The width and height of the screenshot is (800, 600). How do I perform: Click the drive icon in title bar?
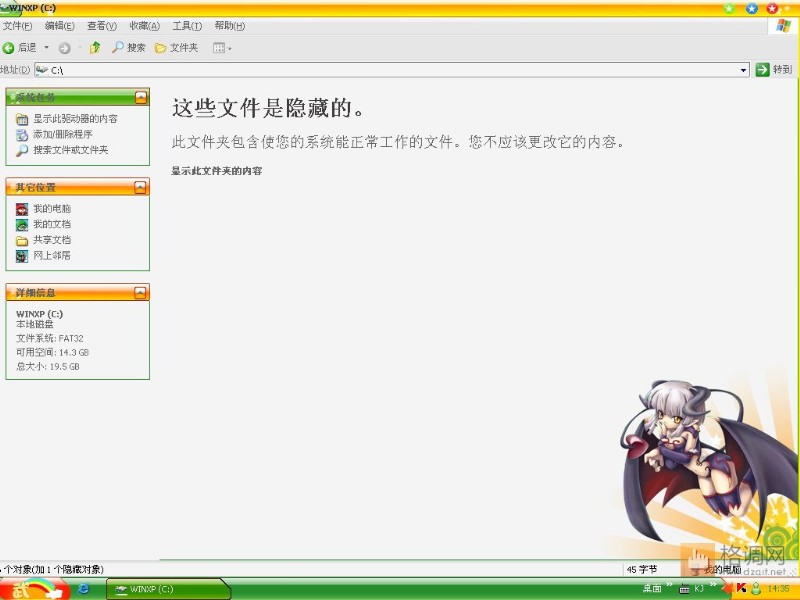click(x=6, y=8)
